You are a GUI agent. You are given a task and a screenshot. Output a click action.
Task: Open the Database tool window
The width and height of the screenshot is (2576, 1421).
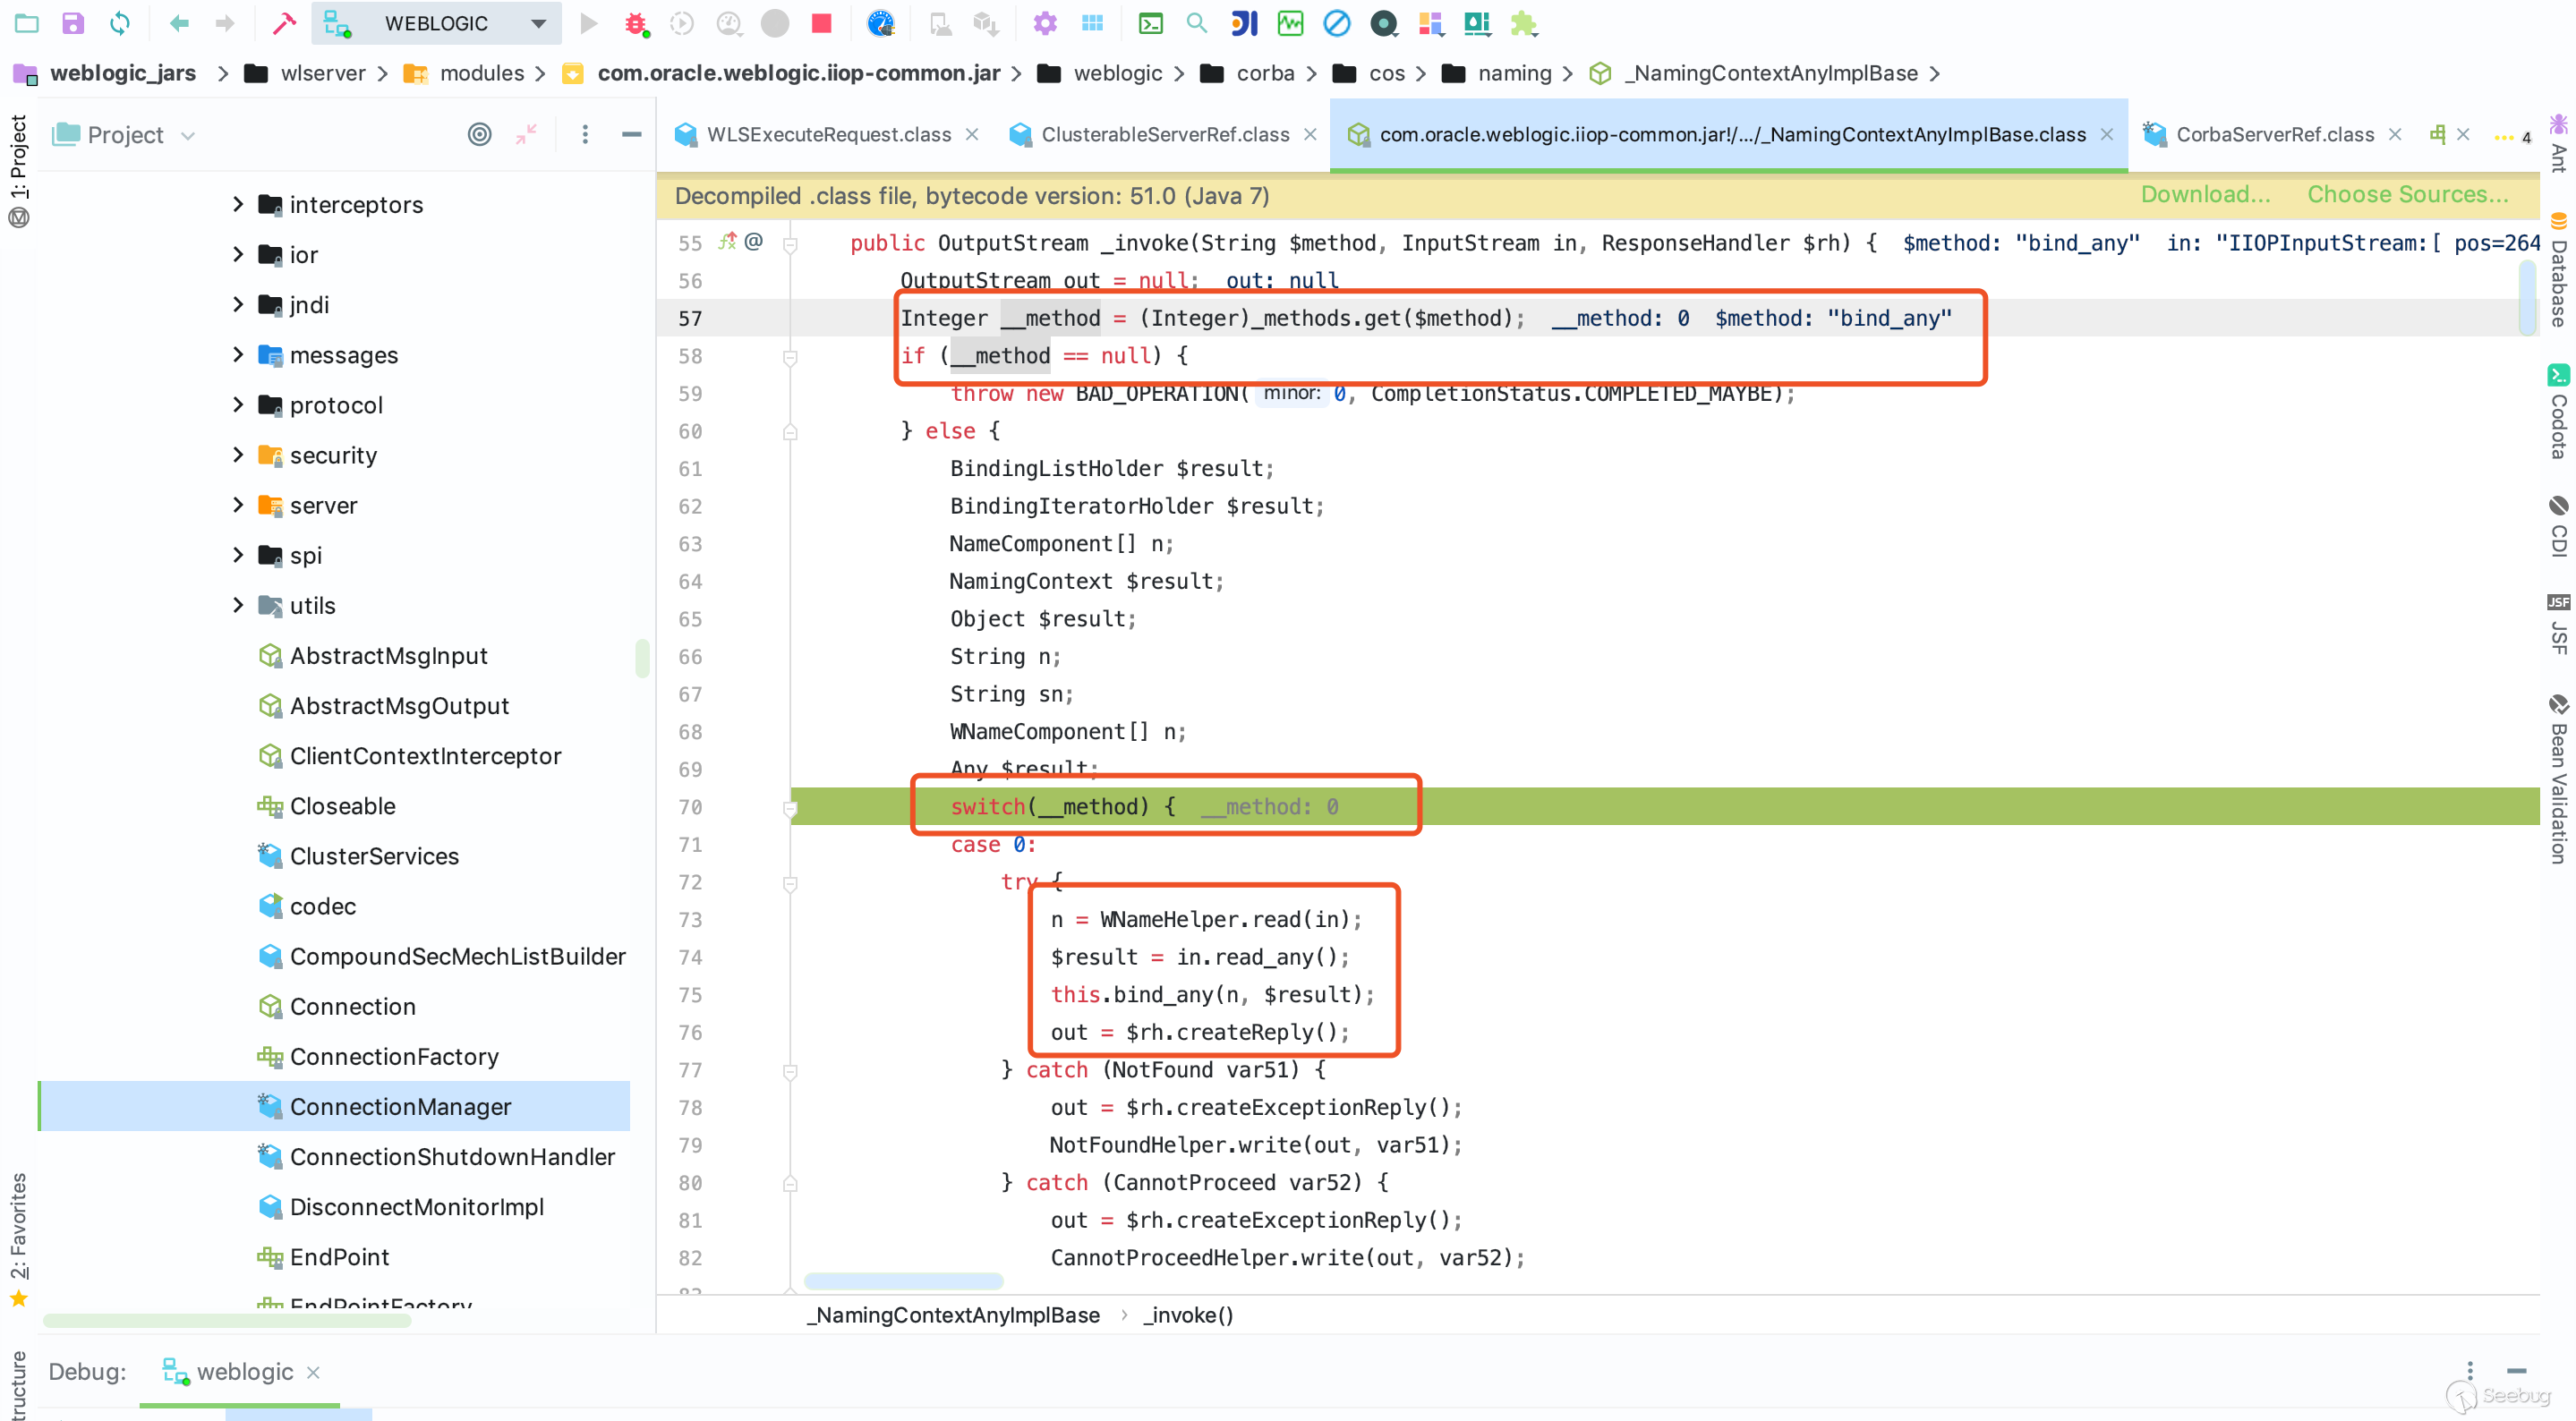coord(2558,270)
